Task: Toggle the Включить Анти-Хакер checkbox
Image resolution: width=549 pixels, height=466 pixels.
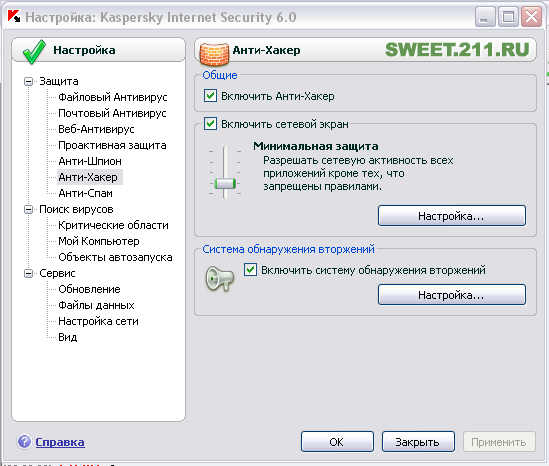Action: click(x=210, y=96)
